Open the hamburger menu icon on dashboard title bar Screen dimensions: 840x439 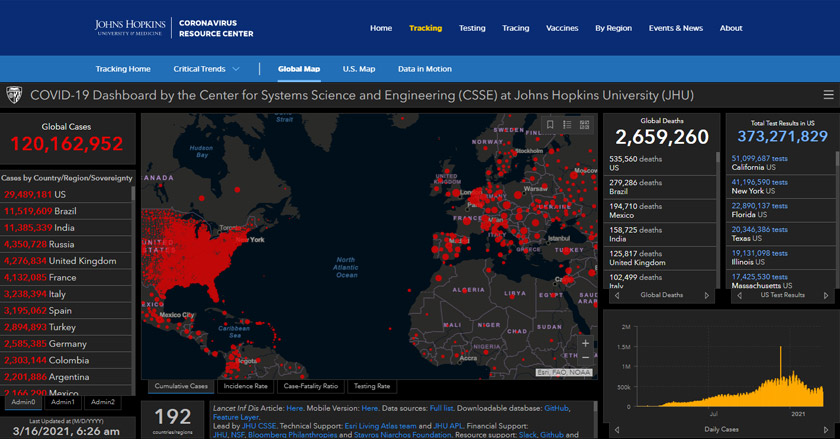click(x=828, y=95)
